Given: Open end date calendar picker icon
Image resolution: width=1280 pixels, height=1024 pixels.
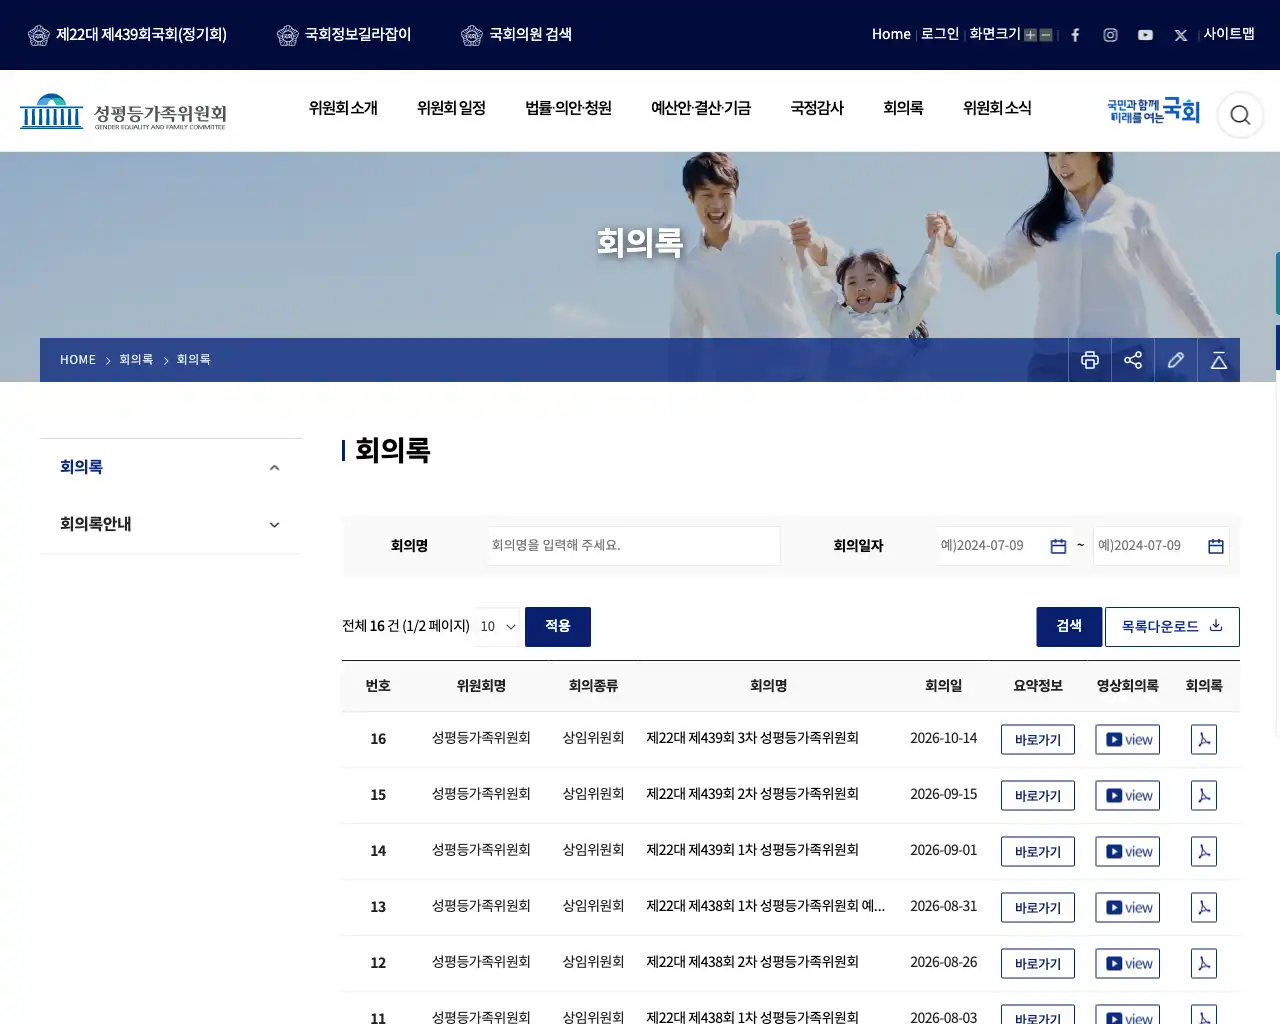Looking at the screenshot, I should (x=1216, y=546).
